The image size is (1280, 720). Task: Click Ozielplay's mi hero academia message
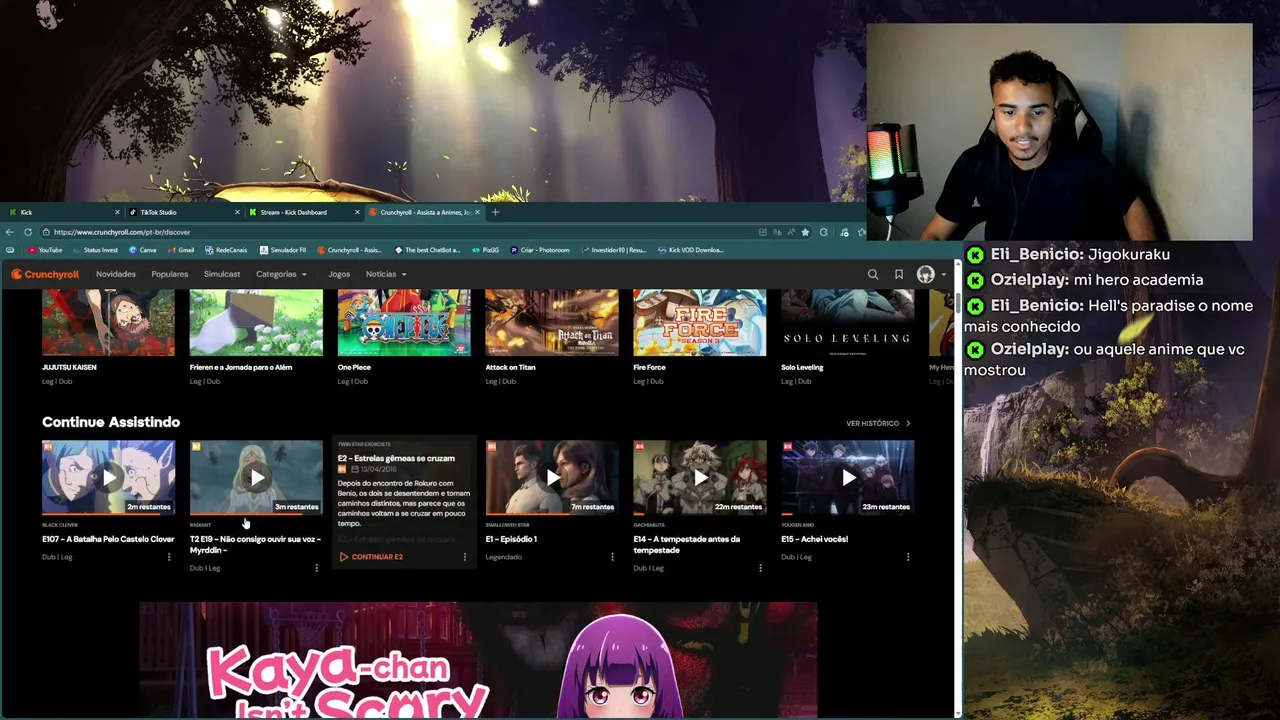click(x=1084, y=280)
